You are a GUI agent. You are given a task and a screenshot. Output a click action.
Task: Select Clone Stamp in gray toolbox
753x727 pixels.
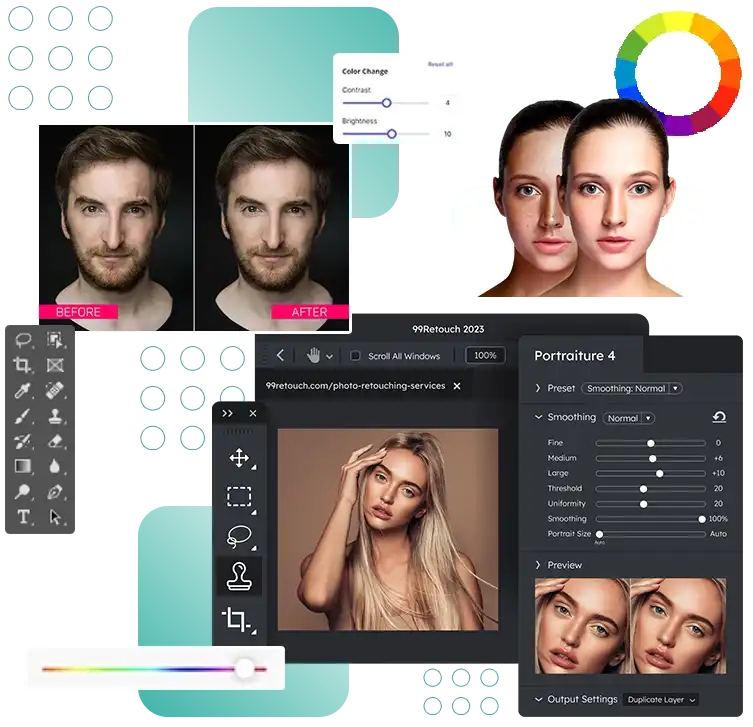tap(56, 416)
